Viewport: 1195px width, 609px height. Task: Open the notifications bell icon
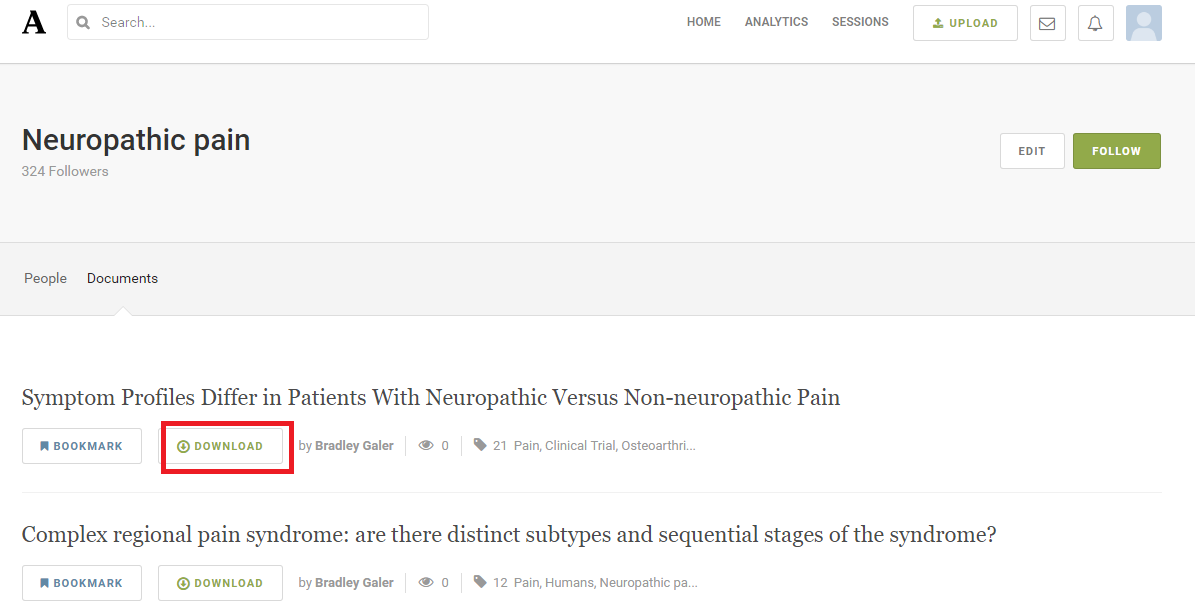(1095, 23)
